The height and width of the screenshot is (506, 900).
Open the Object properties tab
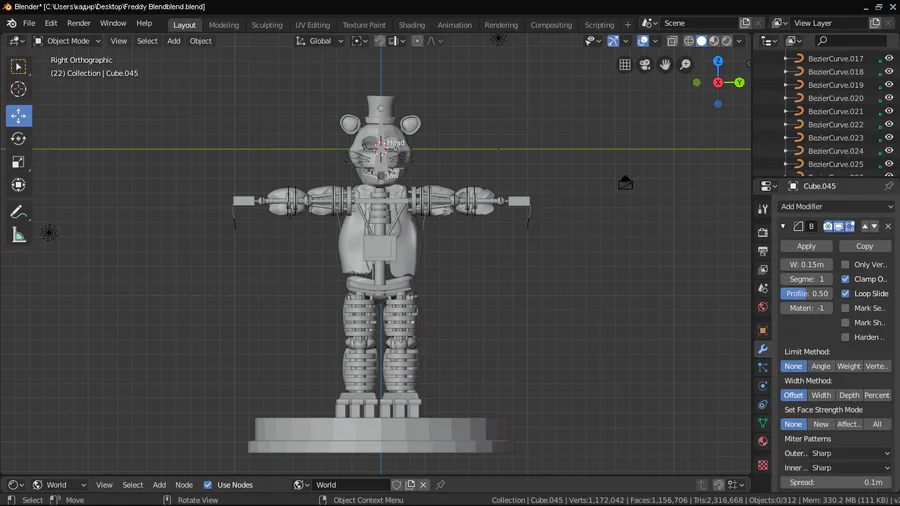point(762,330)
